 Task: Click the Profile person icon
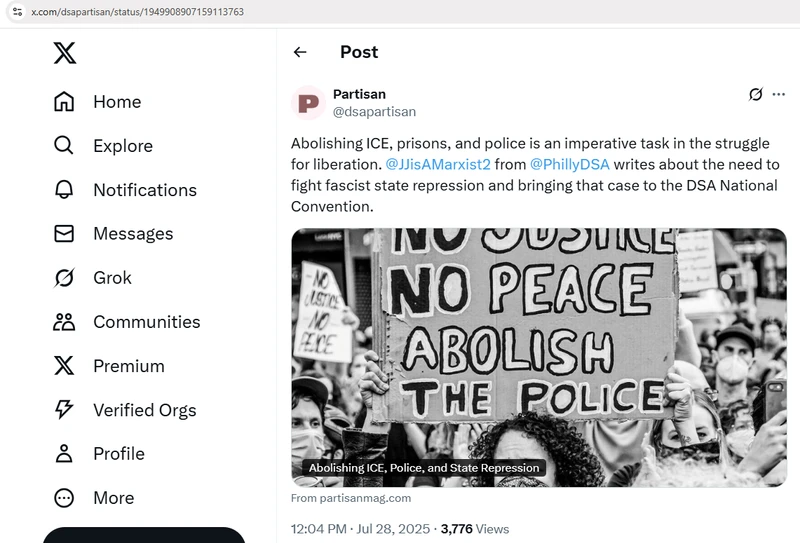(x=64, y=454)
